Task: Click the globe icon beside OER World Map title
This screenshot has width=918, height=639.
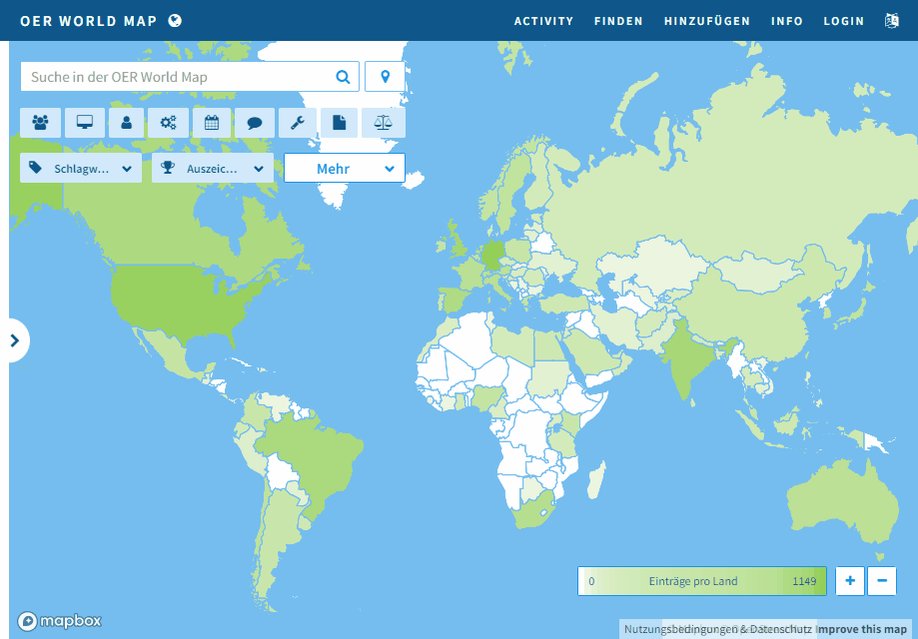Action: point(175,20)
